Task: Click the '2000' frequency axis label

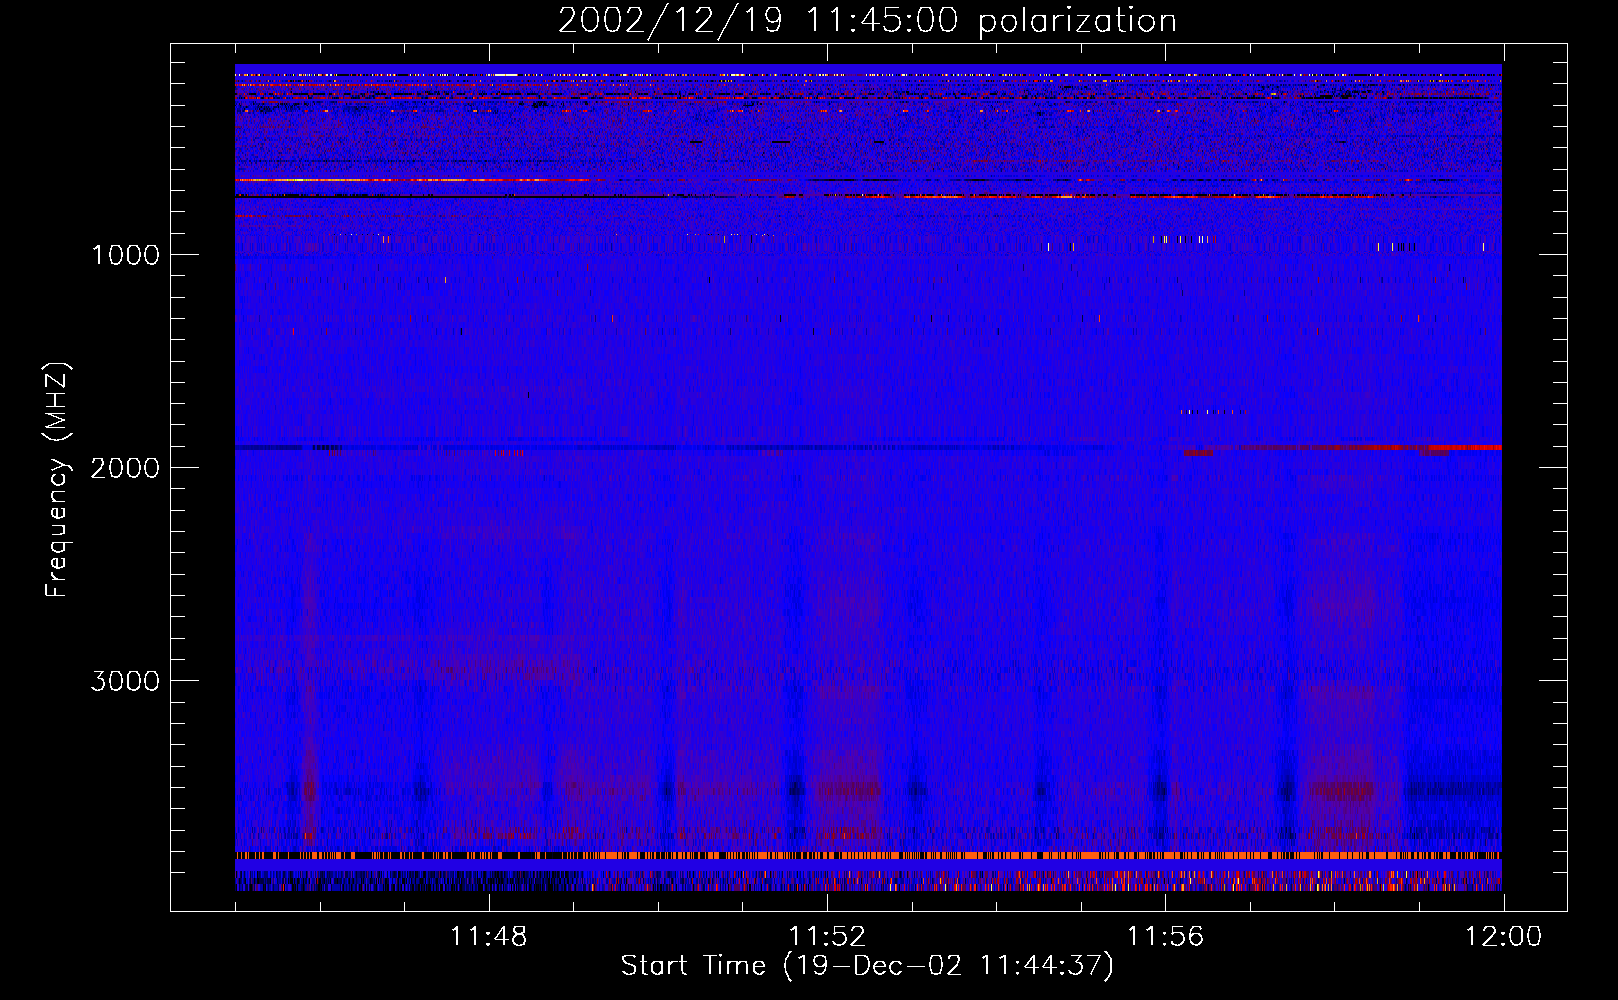Action: tap(125, 468)
